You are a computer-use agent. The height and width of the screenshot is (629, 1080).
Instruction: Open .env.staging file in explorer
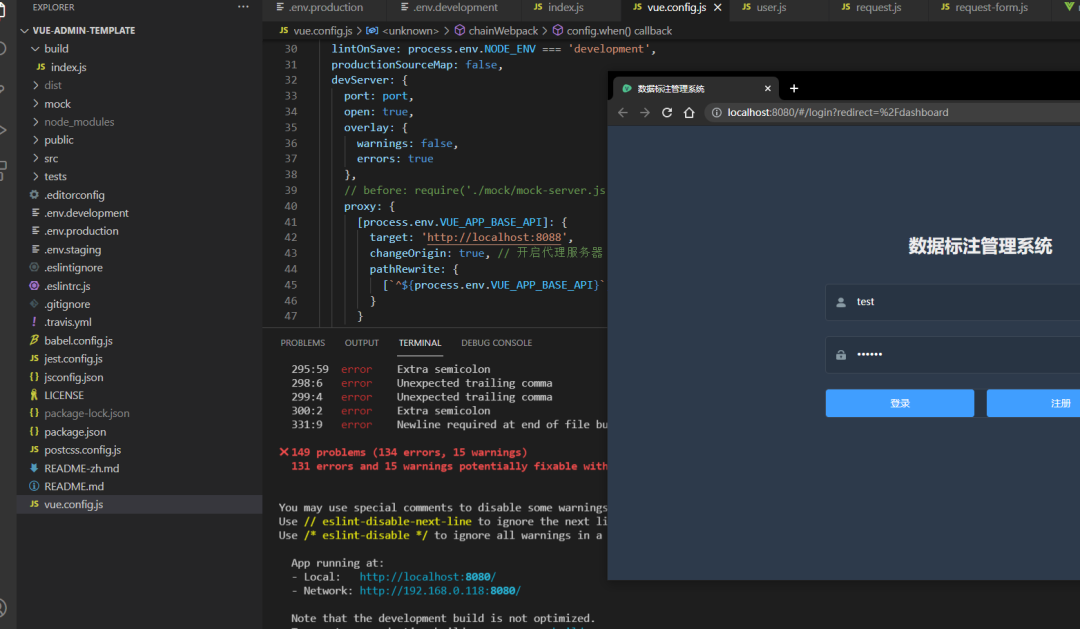click(72, 249)
